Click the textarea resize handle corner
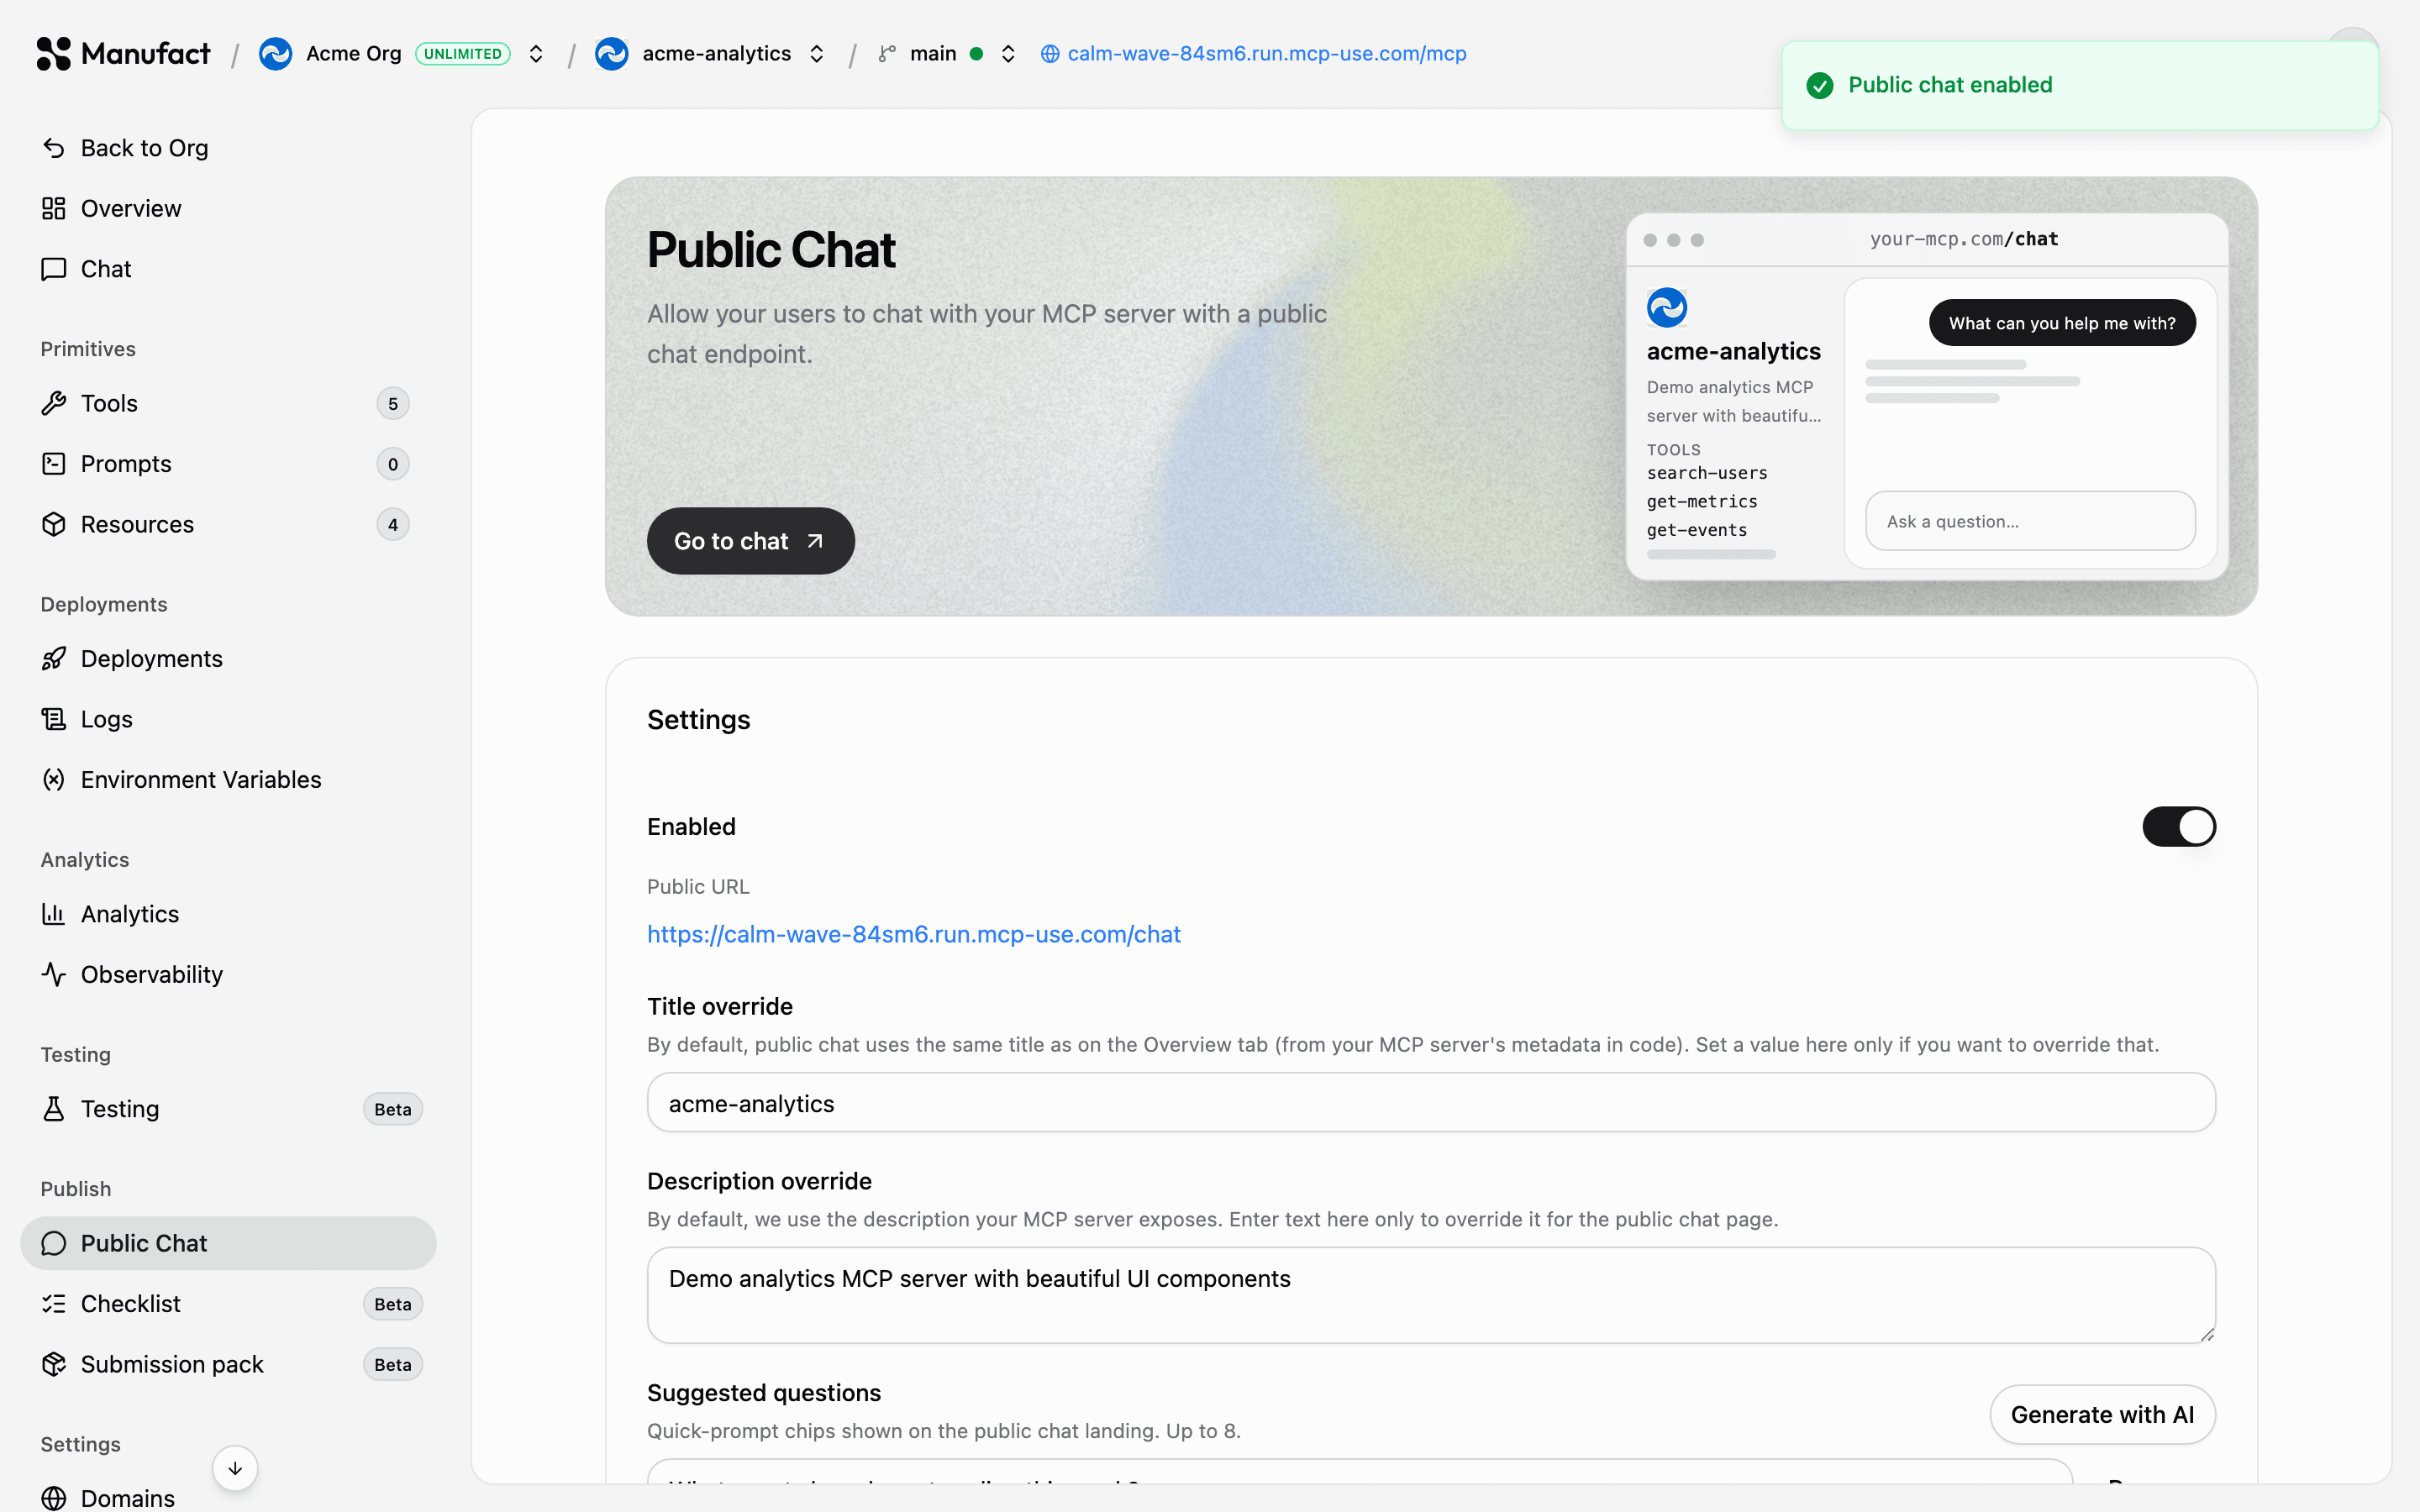The width and height of the screenshot is (2420, 1512). coord(2207,1334)
